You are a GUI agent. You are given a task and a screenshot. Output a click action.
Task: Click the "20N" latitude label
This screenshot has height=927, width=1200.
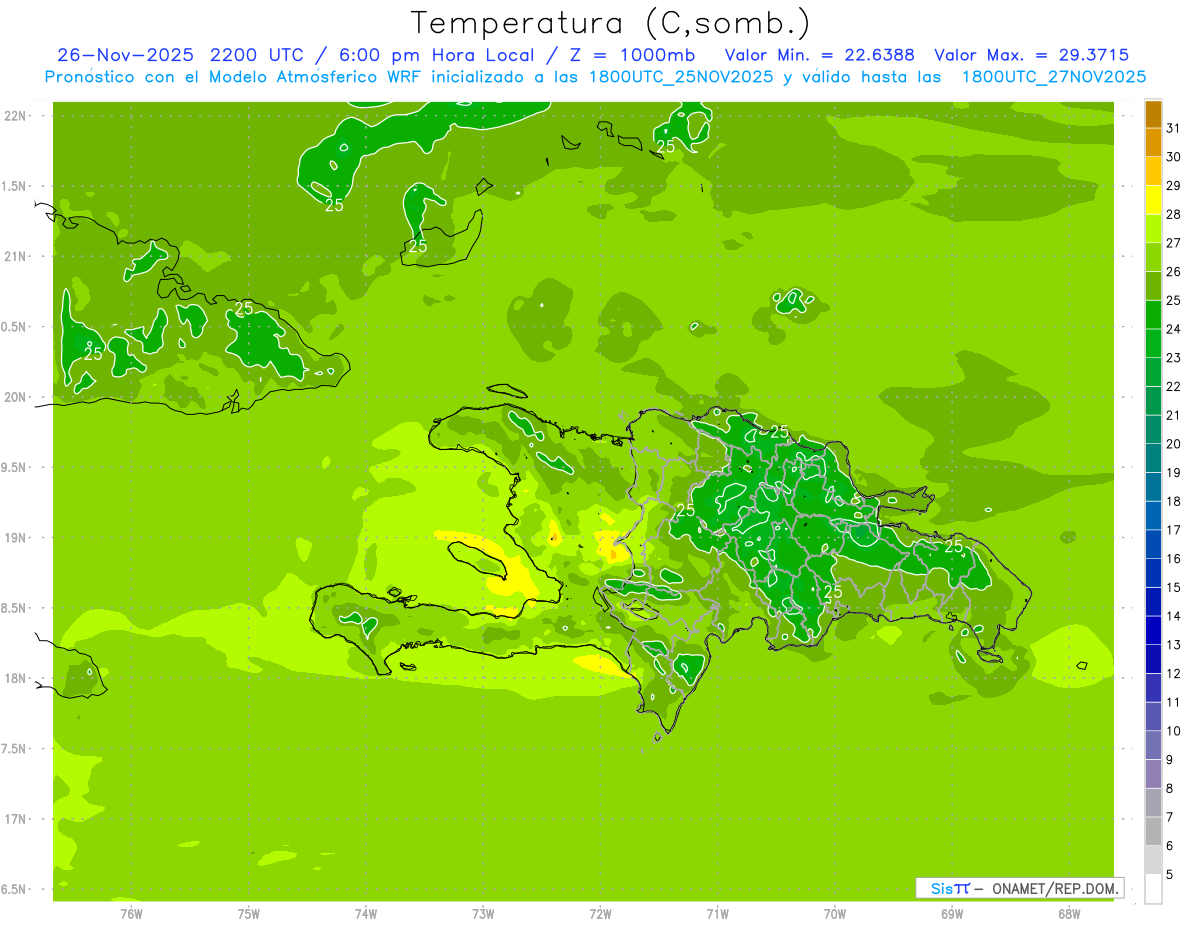14,398
